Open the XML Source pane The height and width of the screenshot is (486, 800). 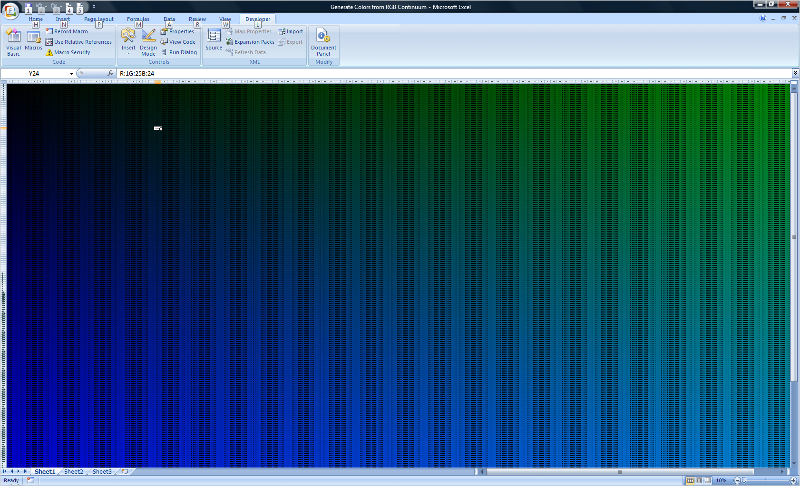pyautogui.click(x=214, y=40)
